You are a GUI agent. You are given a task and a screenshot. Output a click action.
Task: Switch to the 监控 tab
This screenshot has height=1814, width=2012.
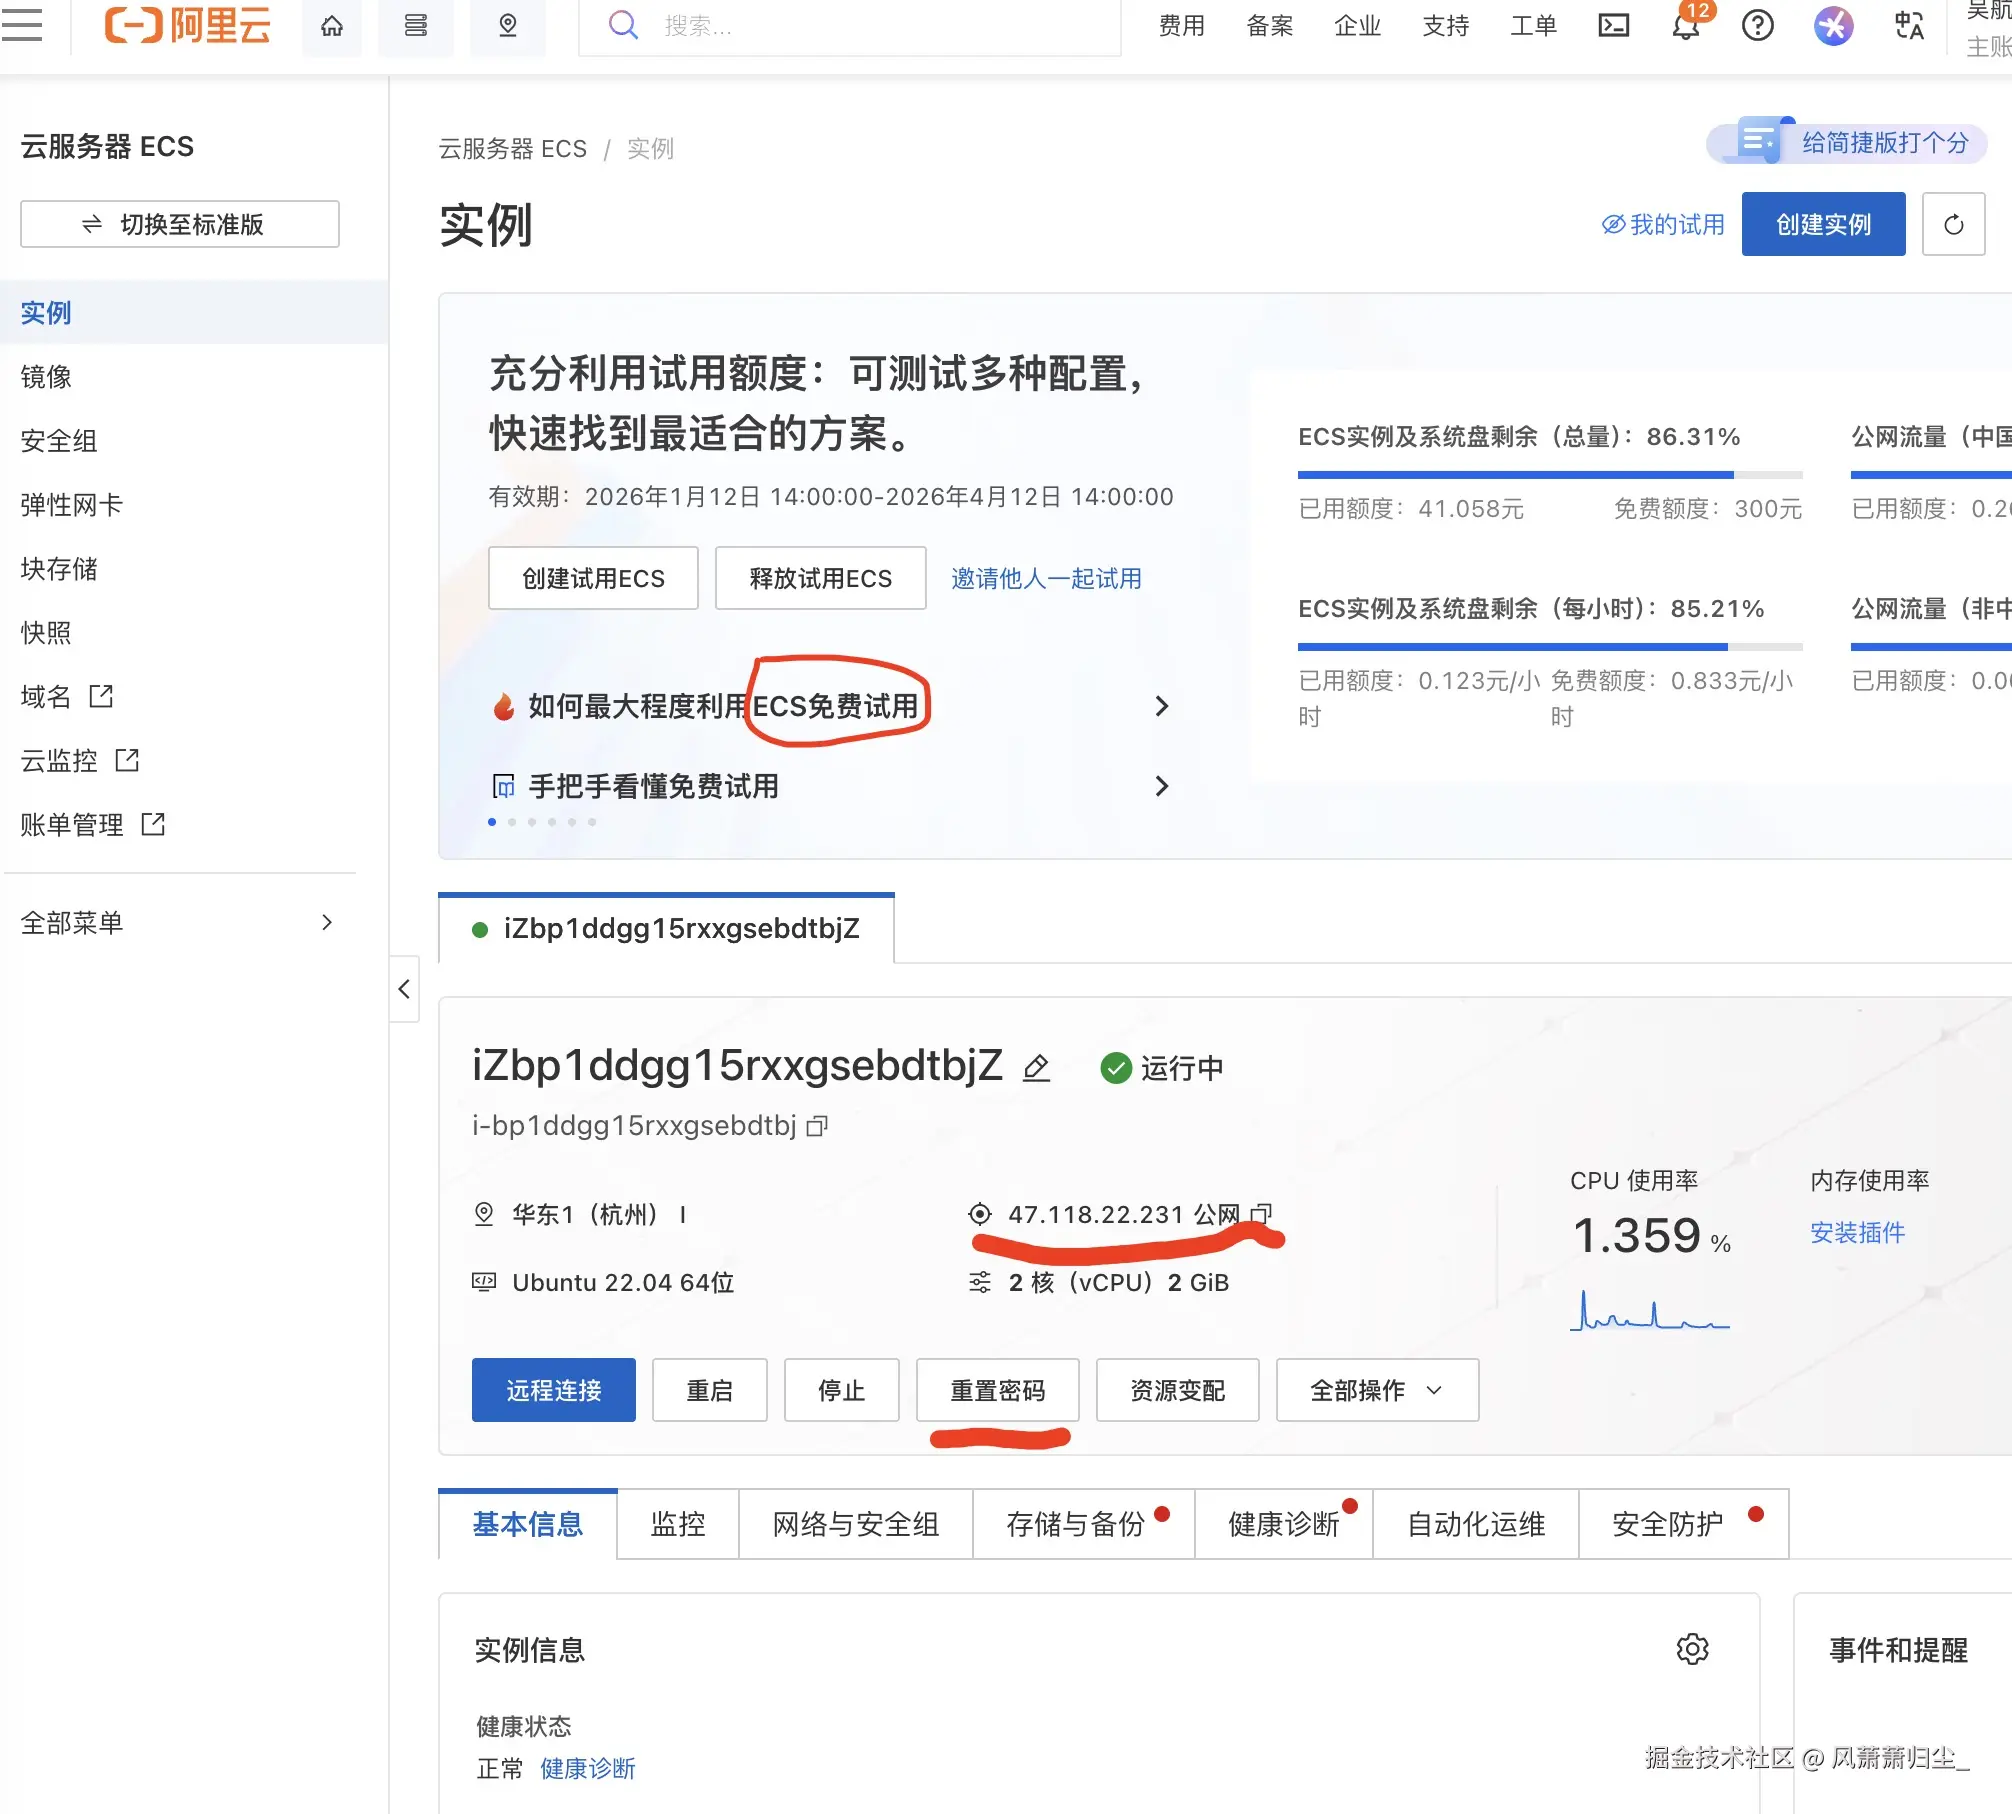coord(678,1524)
